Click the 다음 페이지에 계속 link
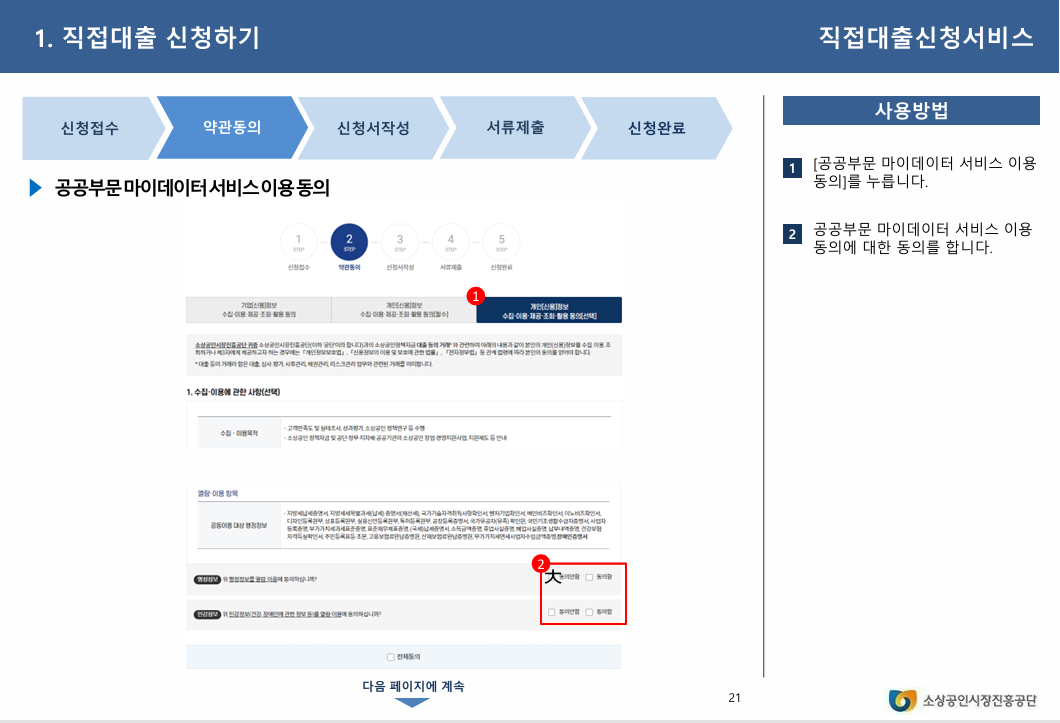This screenshot has width=1060, height=723. [x=411, y=687]
